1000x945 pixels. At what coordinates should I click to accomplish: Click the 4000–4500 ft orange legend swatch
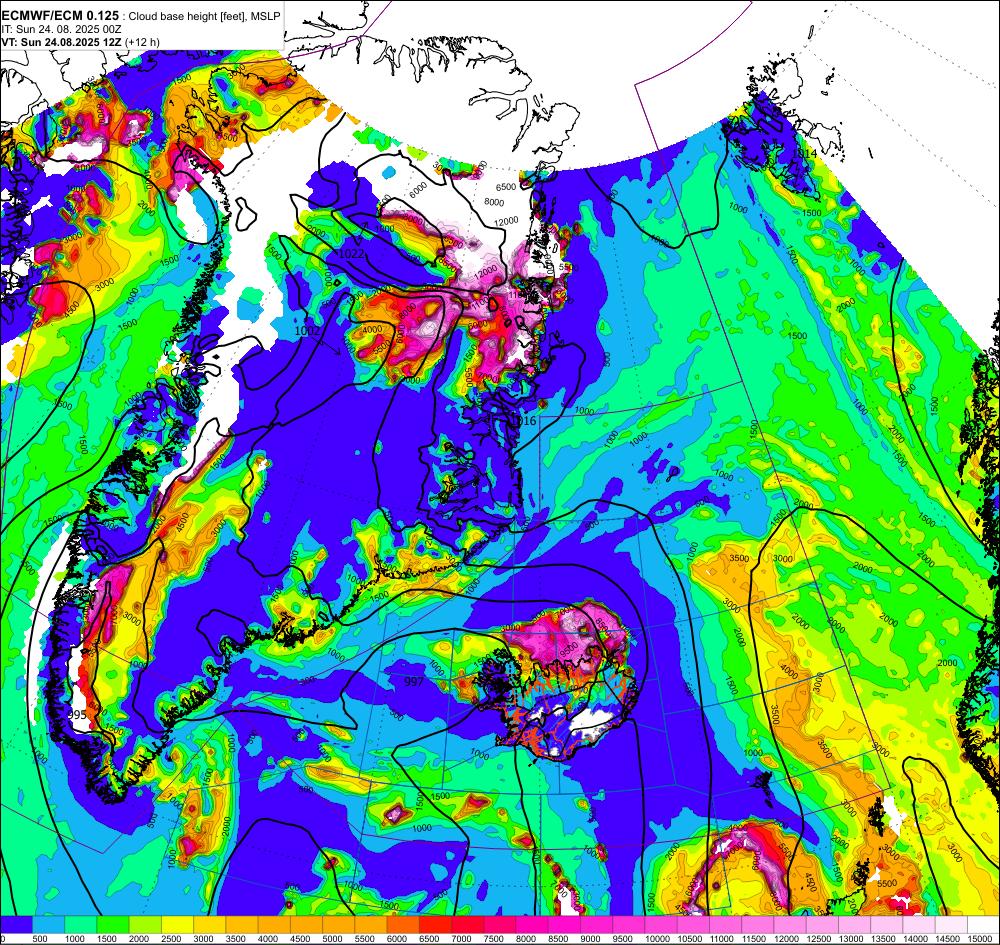(274, 925)
